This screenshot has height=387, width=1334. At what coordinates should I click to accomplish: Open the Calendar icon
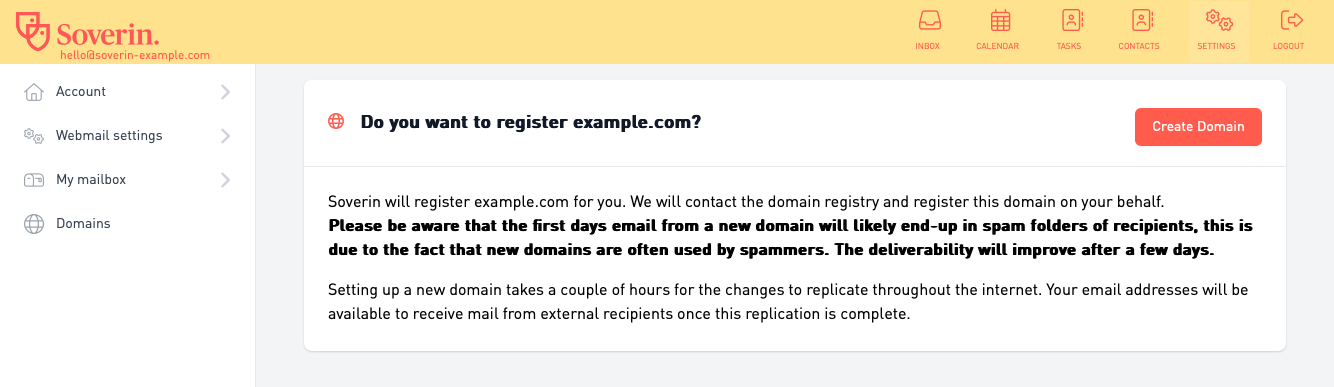point(1000,20)
